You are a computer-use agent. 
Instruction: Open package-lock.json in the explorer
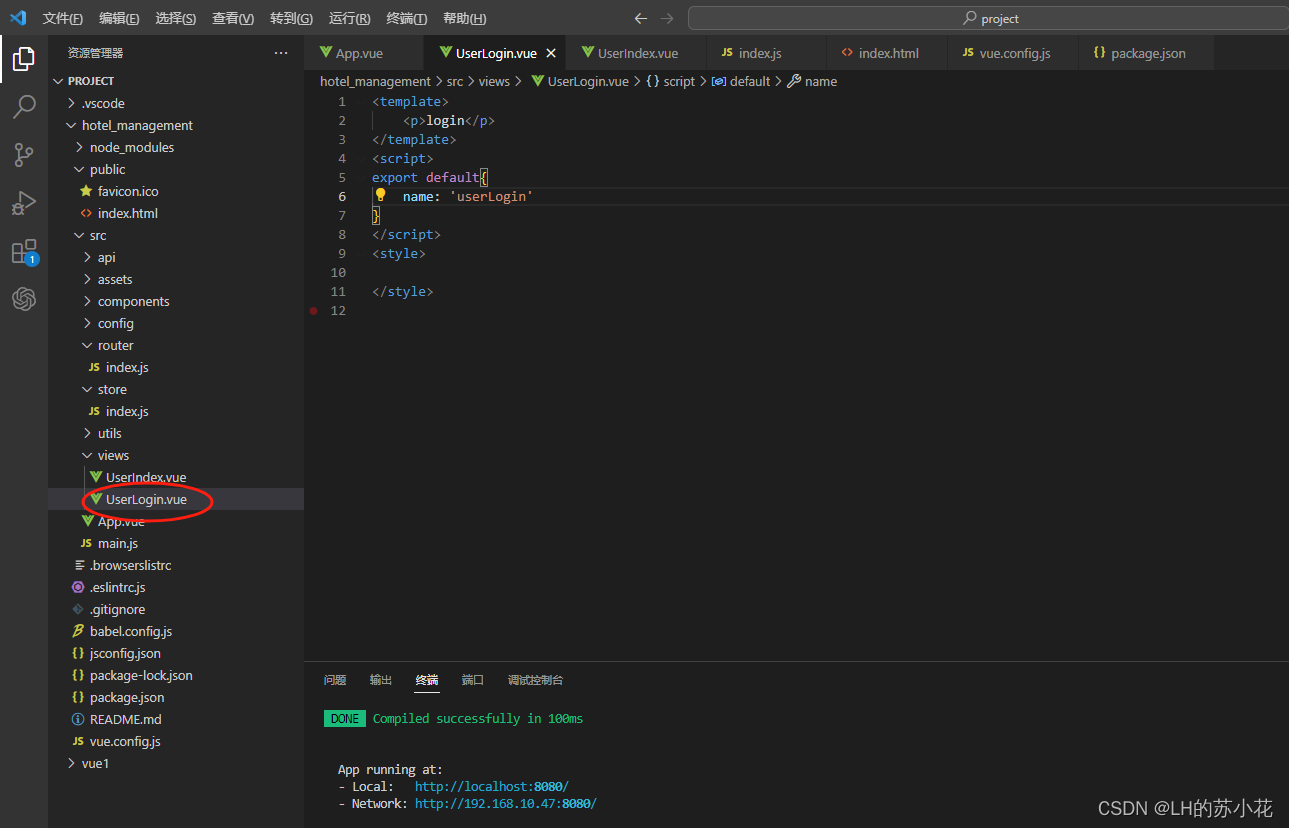click(176, 675)
